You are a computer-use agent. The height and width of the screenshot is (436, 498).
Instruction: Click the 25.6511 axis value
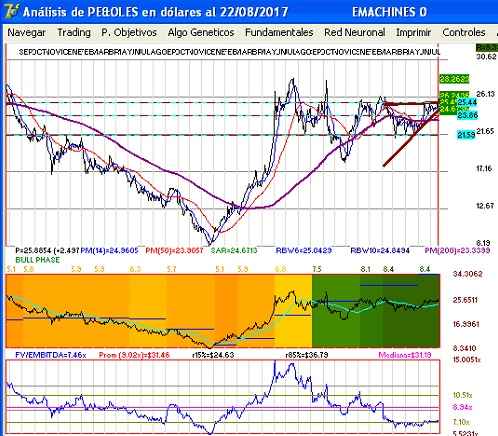[x=465, y=300]
